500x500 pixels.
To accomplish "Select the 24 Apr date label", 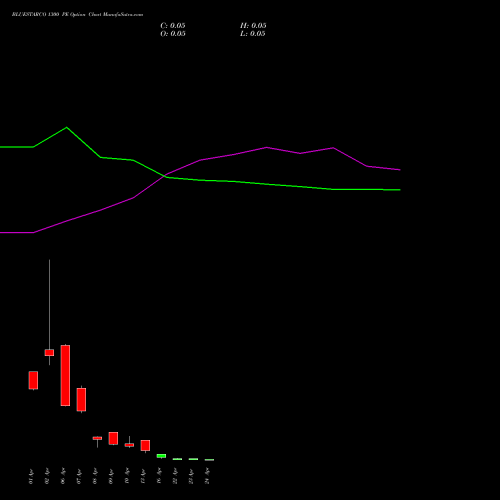I will [x=207, y=476].
